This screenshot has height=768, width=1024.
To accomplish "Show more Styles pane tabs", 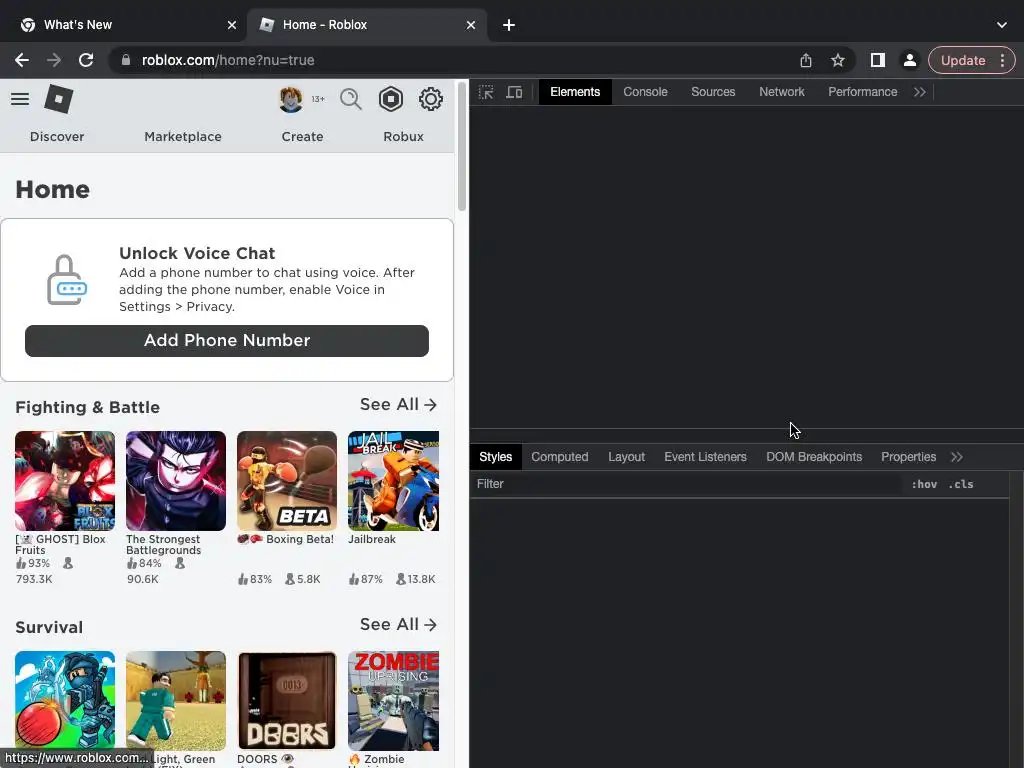I will pyautogui.click(x=957, y=457).
